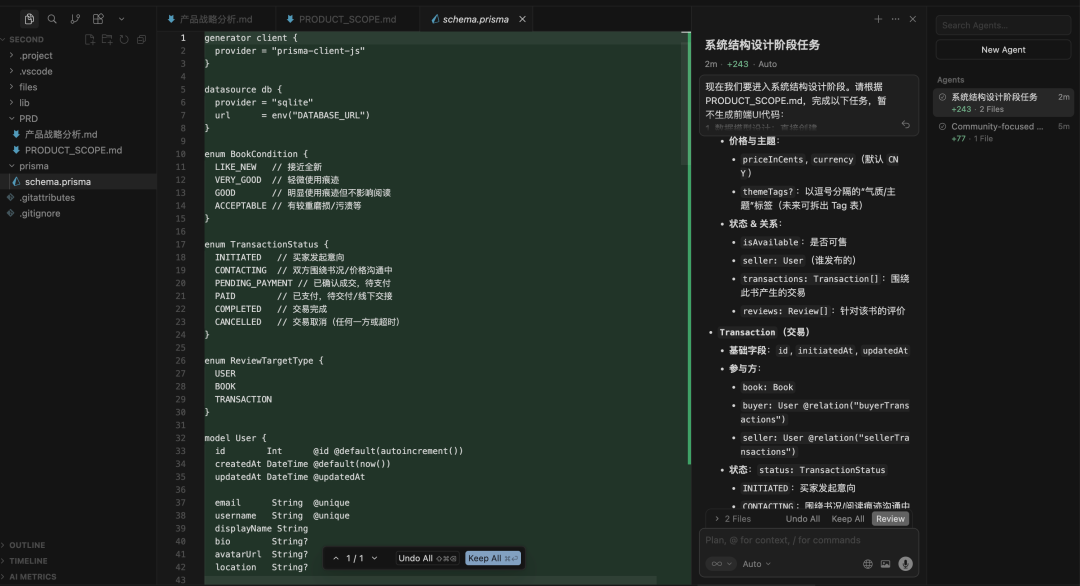Click the New File icon in explorer
The image size is (1080, 586).
click(90, 40)
